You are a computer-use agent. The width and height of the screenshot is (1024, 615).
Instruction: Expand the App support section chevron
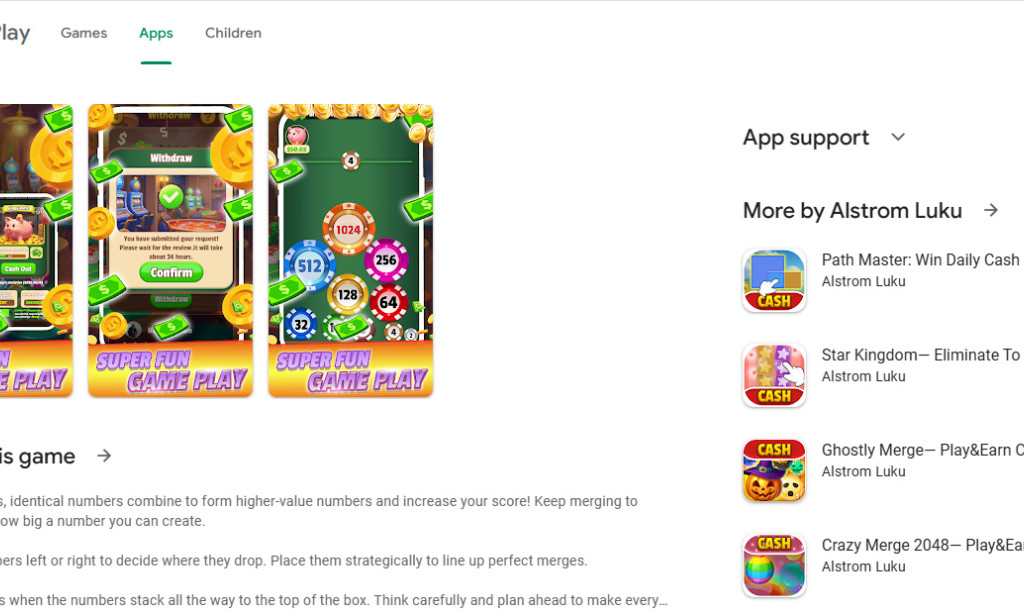898,137
